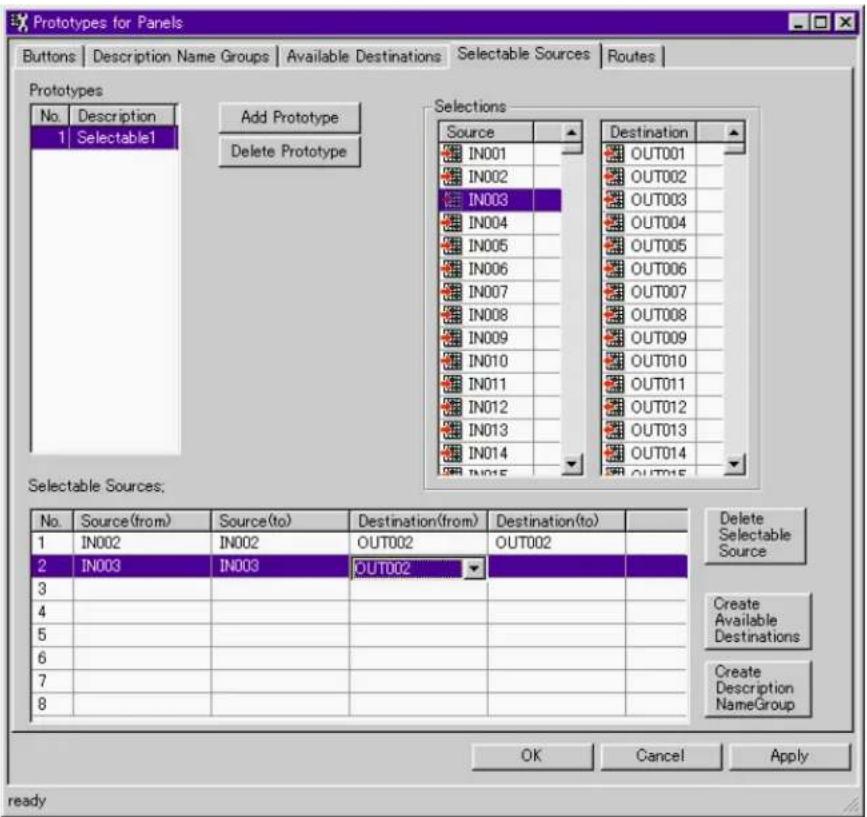The height and width of the screenshot is (817, 867).
Task: Select the Selectable Sources tab
Action: (x=524, y=54)
